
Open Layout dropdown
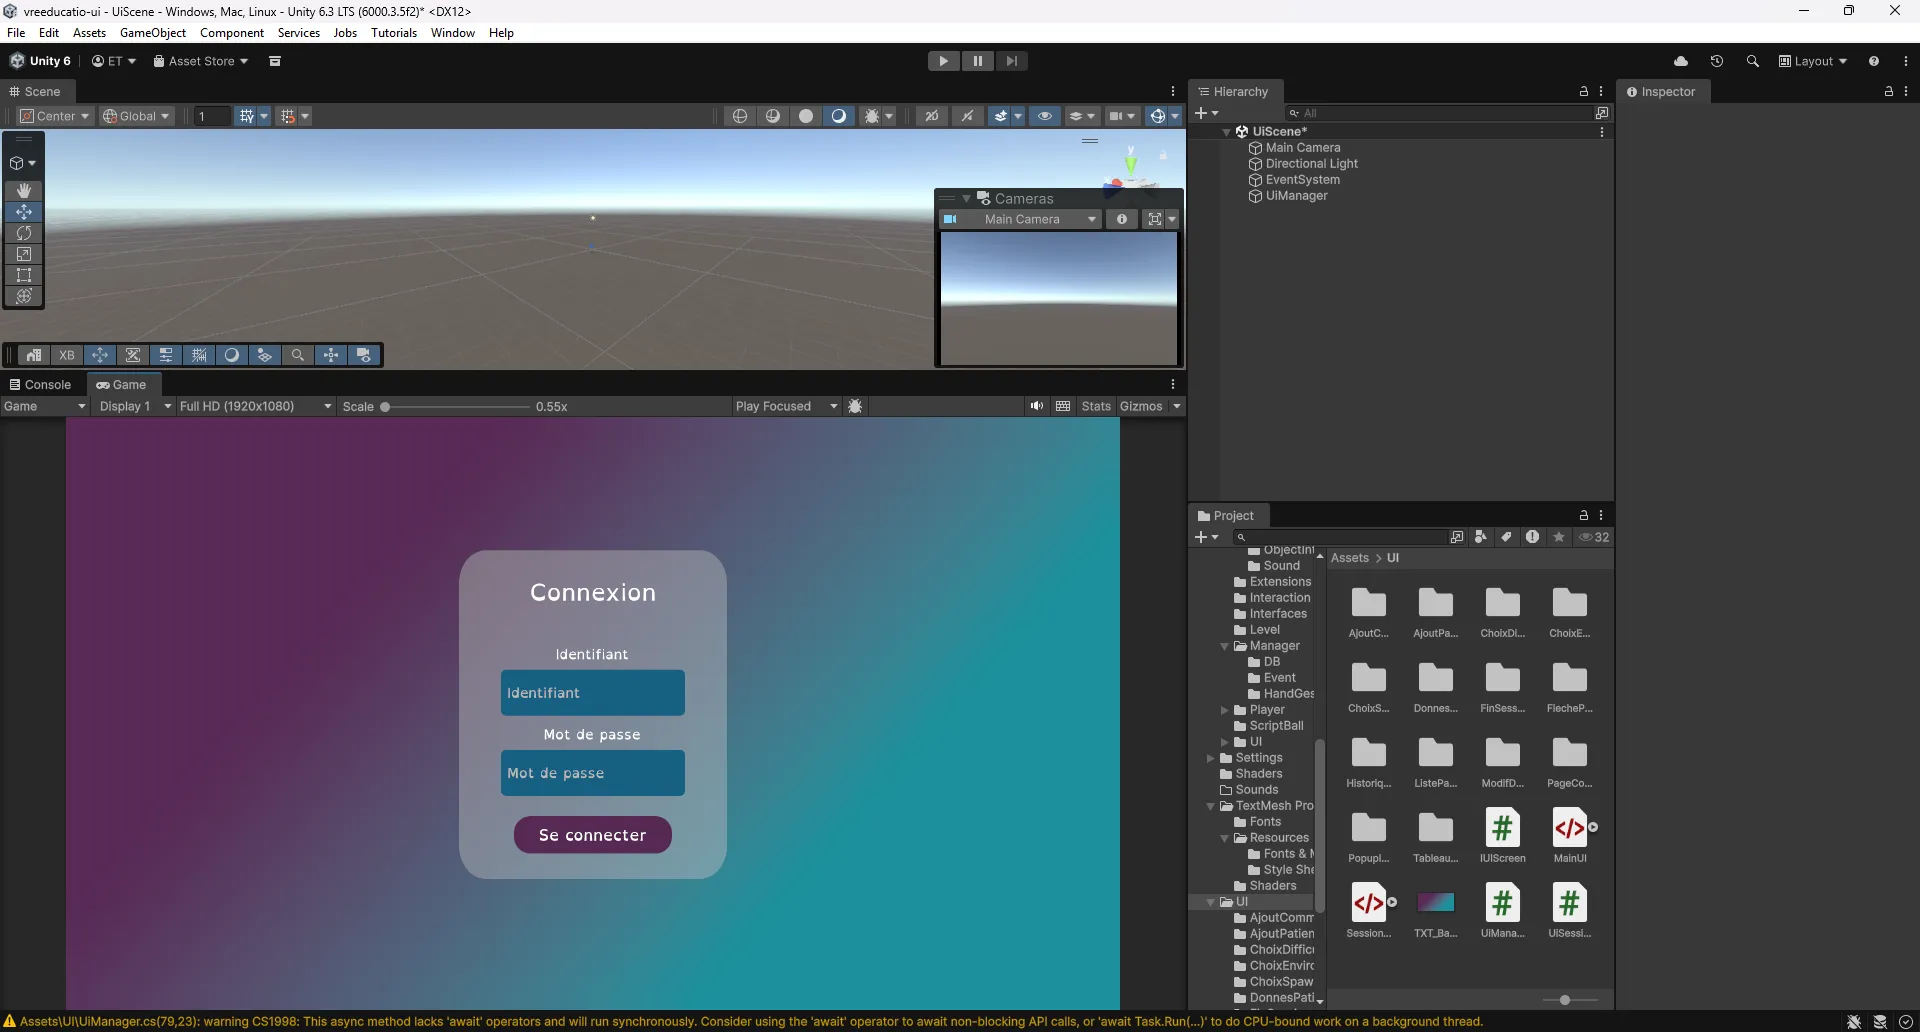(x=1813, y=61)
